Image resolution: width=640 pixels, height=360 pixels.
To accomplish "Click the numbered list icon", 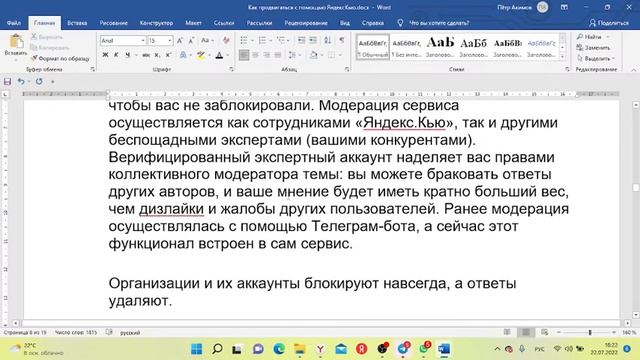I will click(262, 40).
